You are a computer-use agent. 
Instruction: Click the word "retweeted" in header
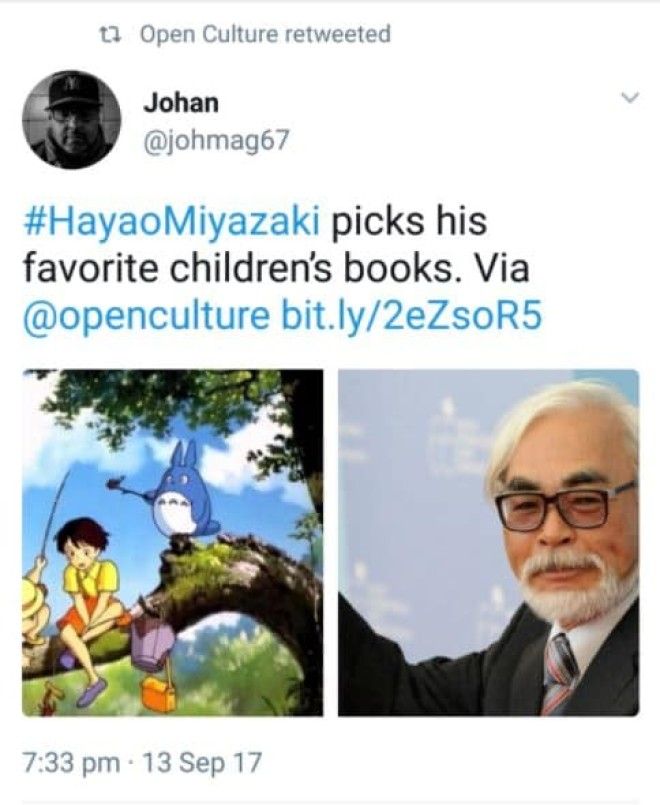pos(337,34)
